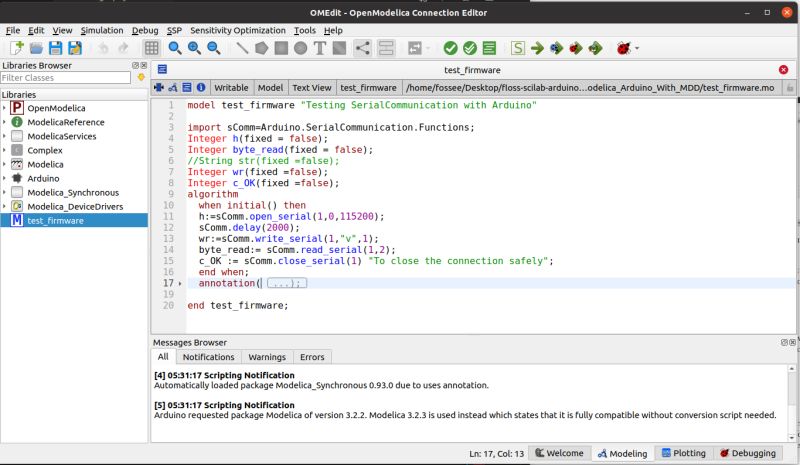Viewport: 800px width, 465px height.
Task: Save the current model
Action: click(x=55, y=48)
